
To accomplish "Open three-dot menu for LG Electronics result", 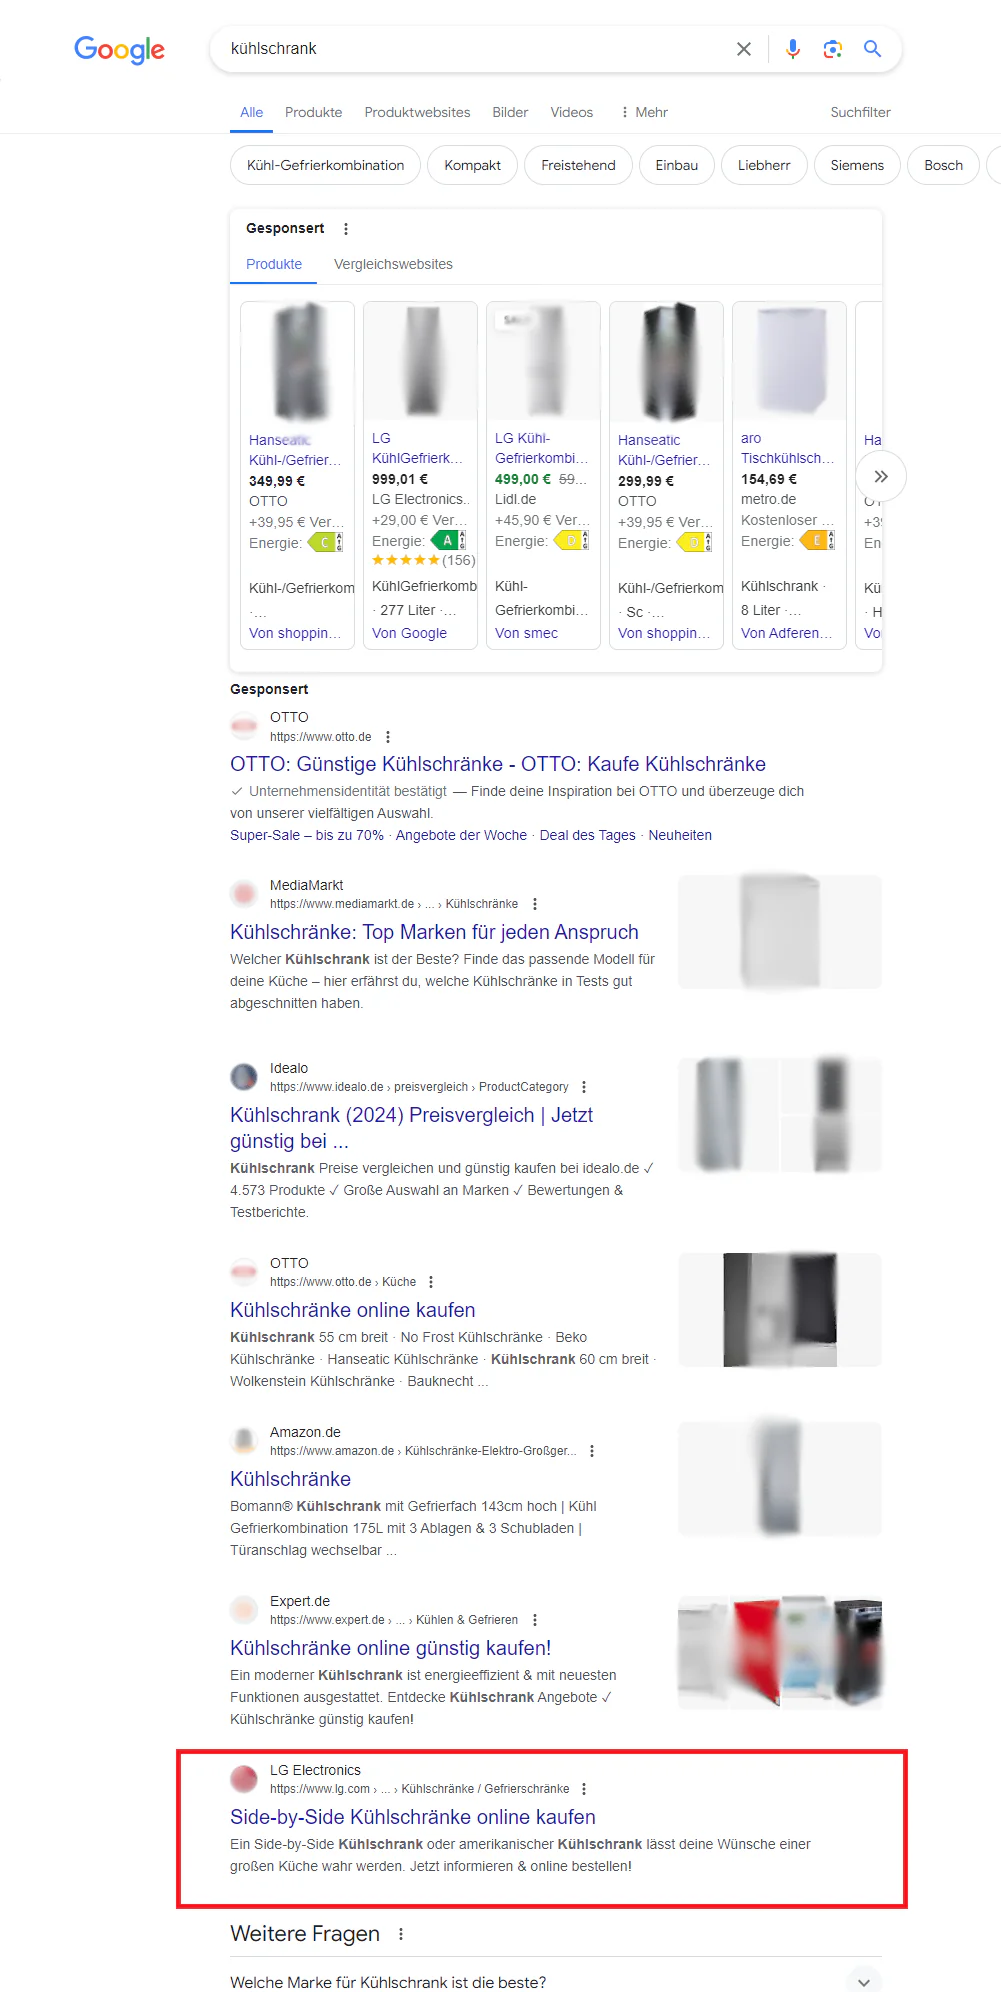I will [x=584, y=1789].
